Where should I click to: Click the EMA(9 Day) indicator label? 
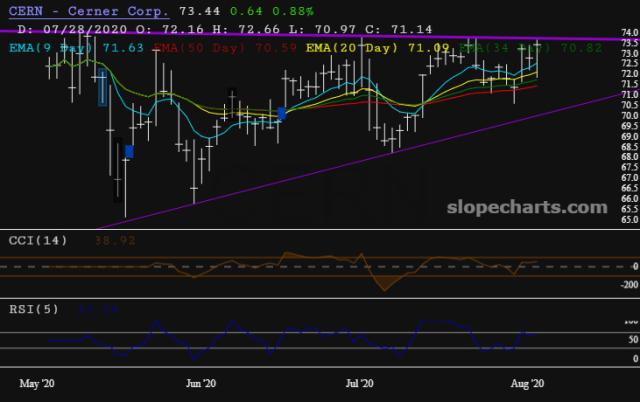[x=50, y=45]
